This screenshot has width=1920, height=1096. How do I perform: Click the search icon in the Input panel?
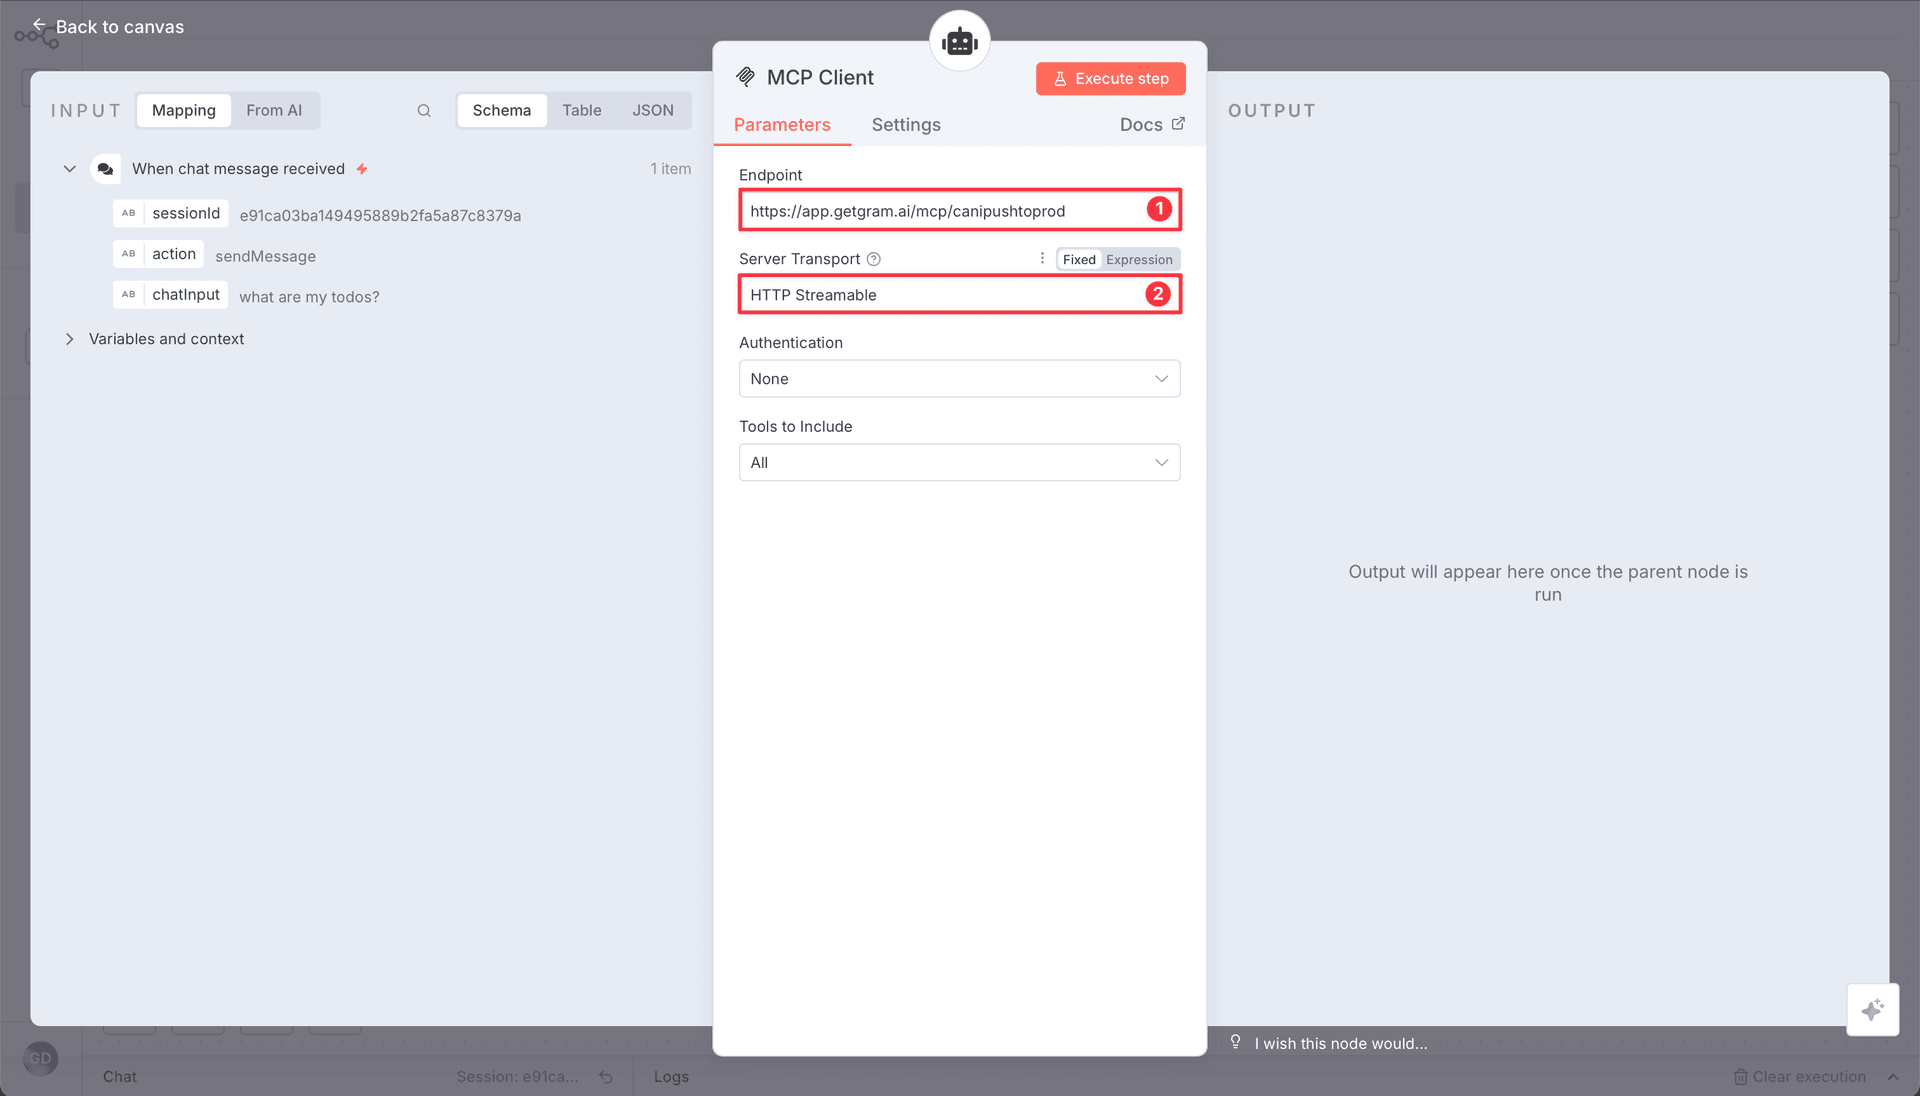424,111
